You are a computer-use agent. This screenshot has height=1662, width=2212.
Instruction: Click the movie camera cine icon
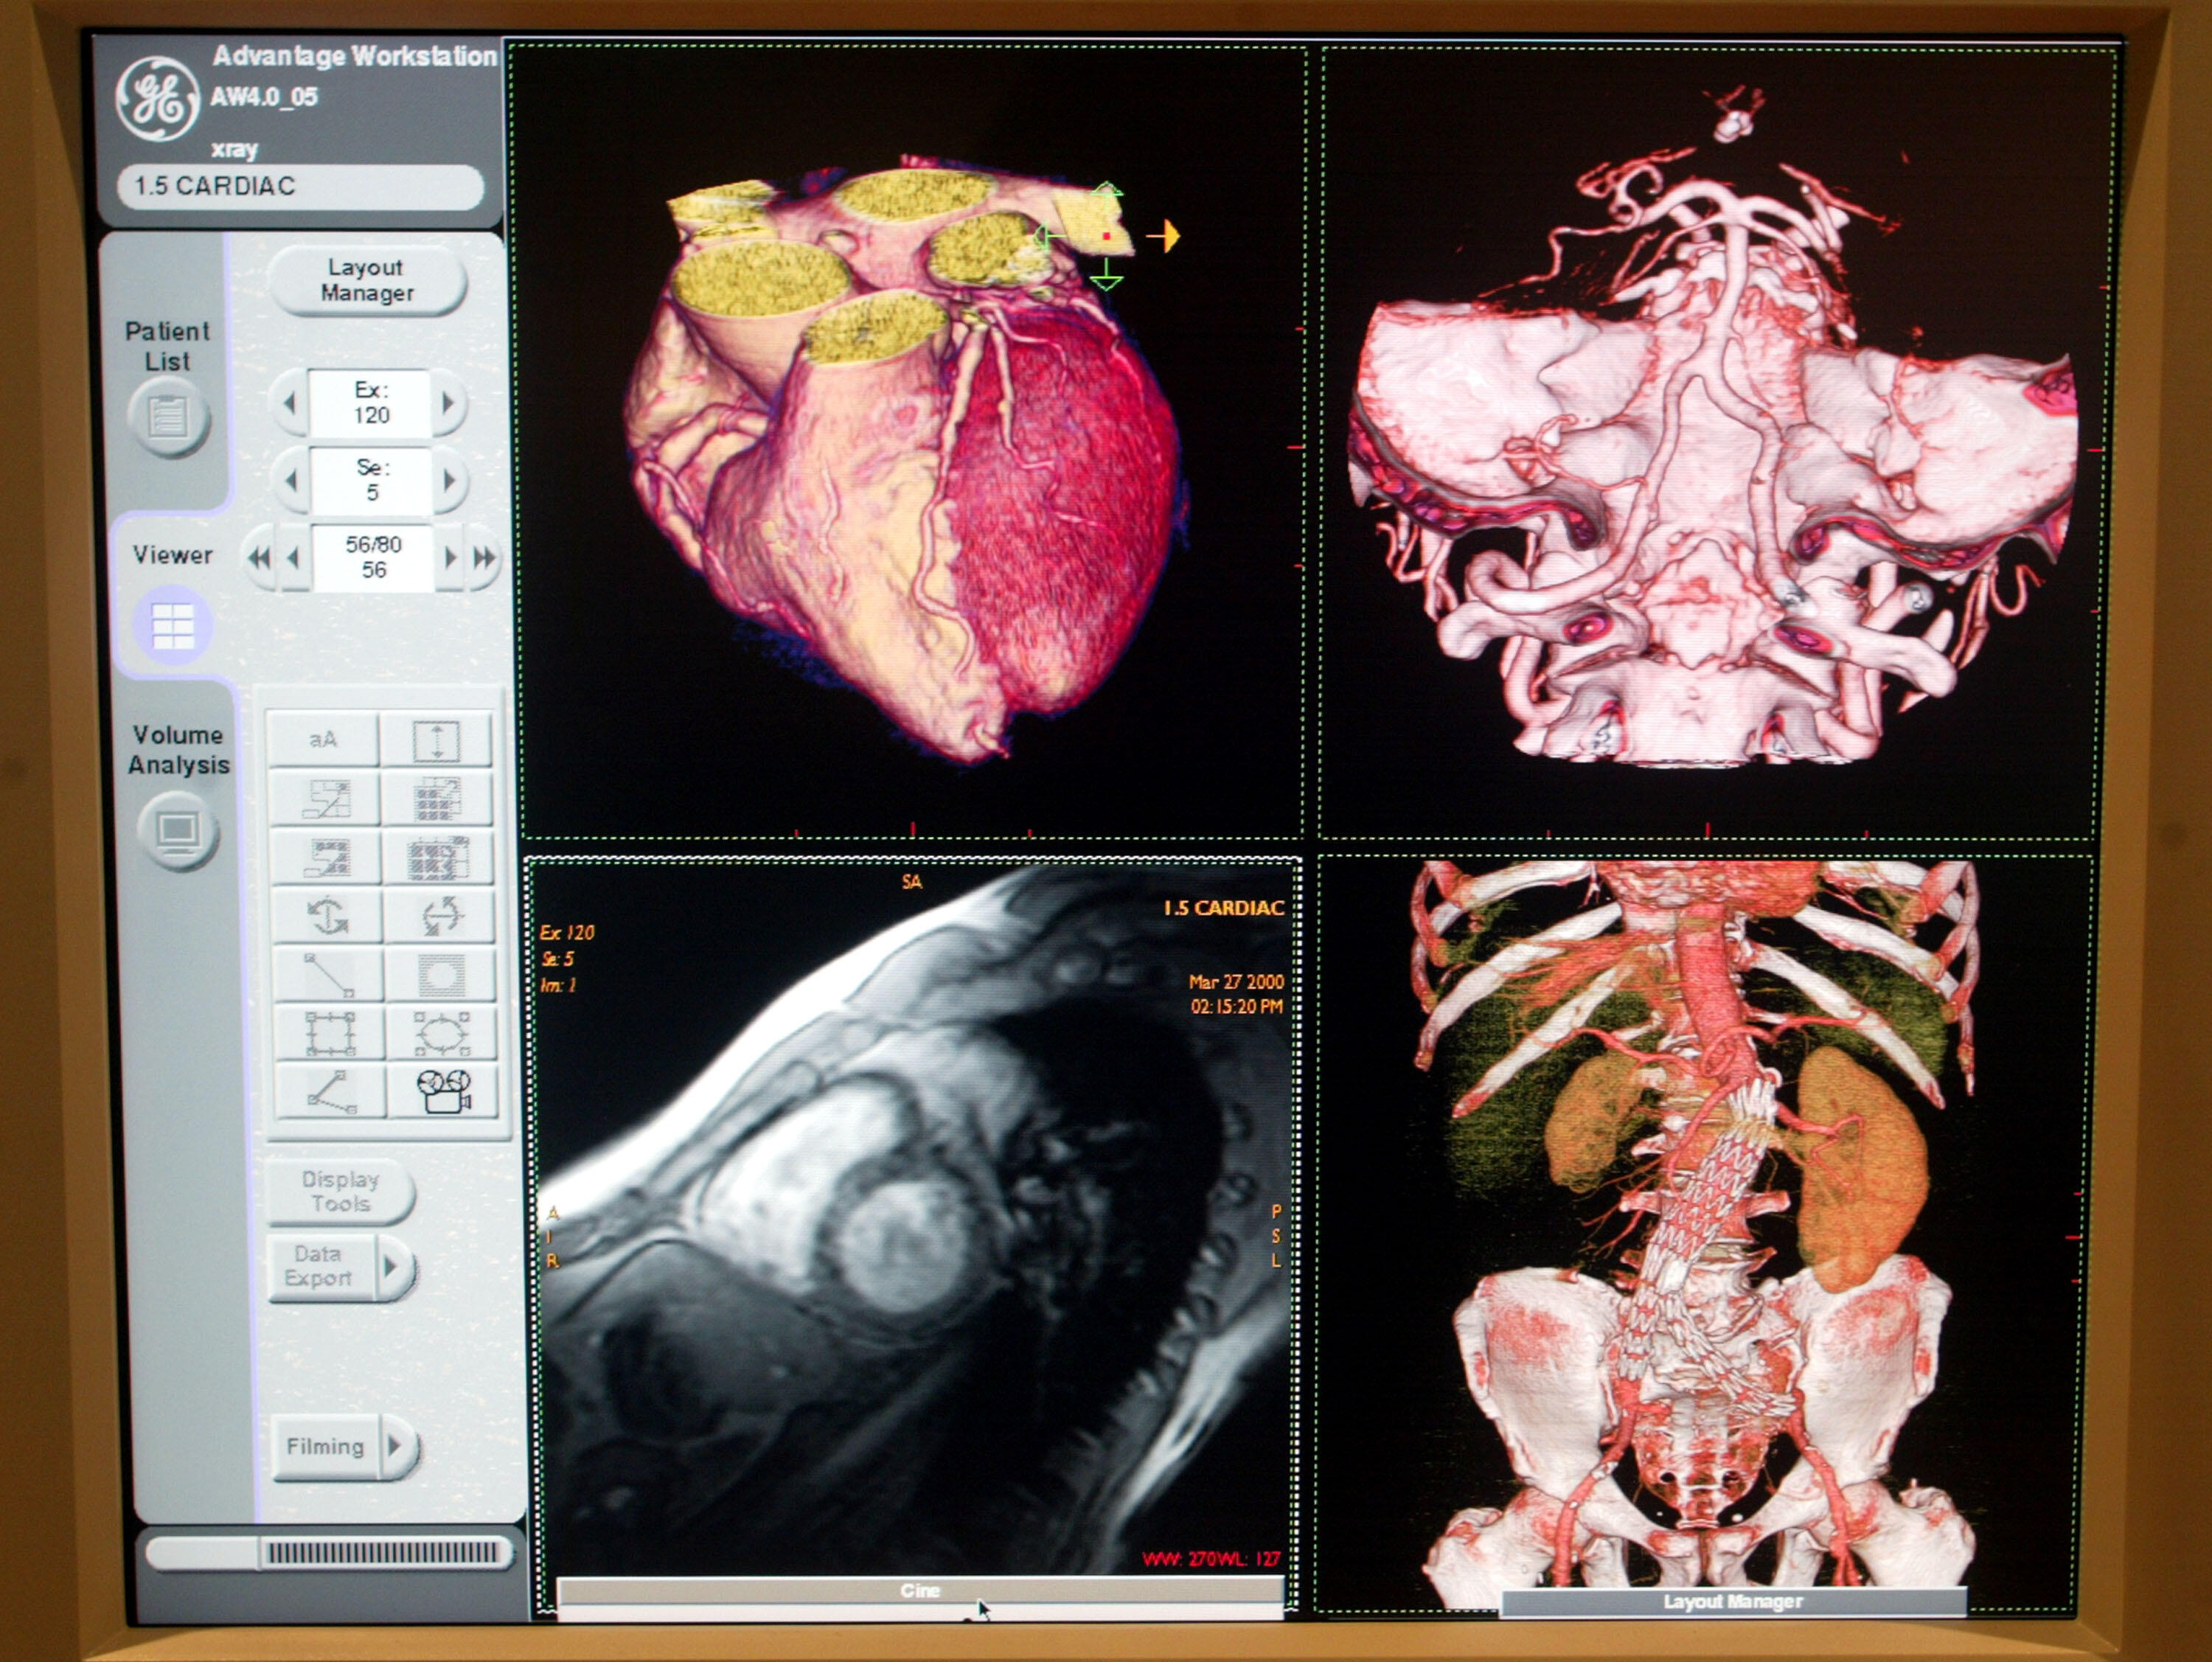(x=443, y=1092)
